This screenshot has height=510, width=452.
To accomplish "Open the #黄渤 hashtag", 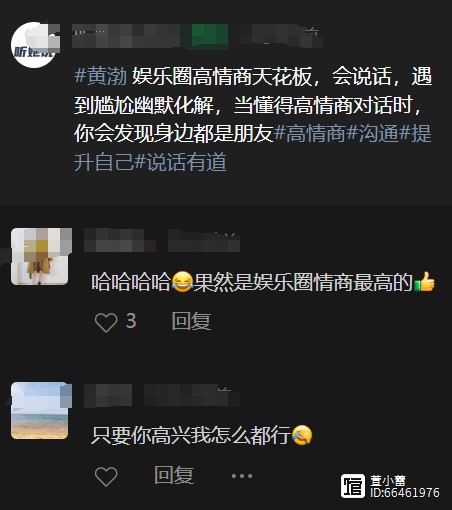I will click(x=101, y=76).
